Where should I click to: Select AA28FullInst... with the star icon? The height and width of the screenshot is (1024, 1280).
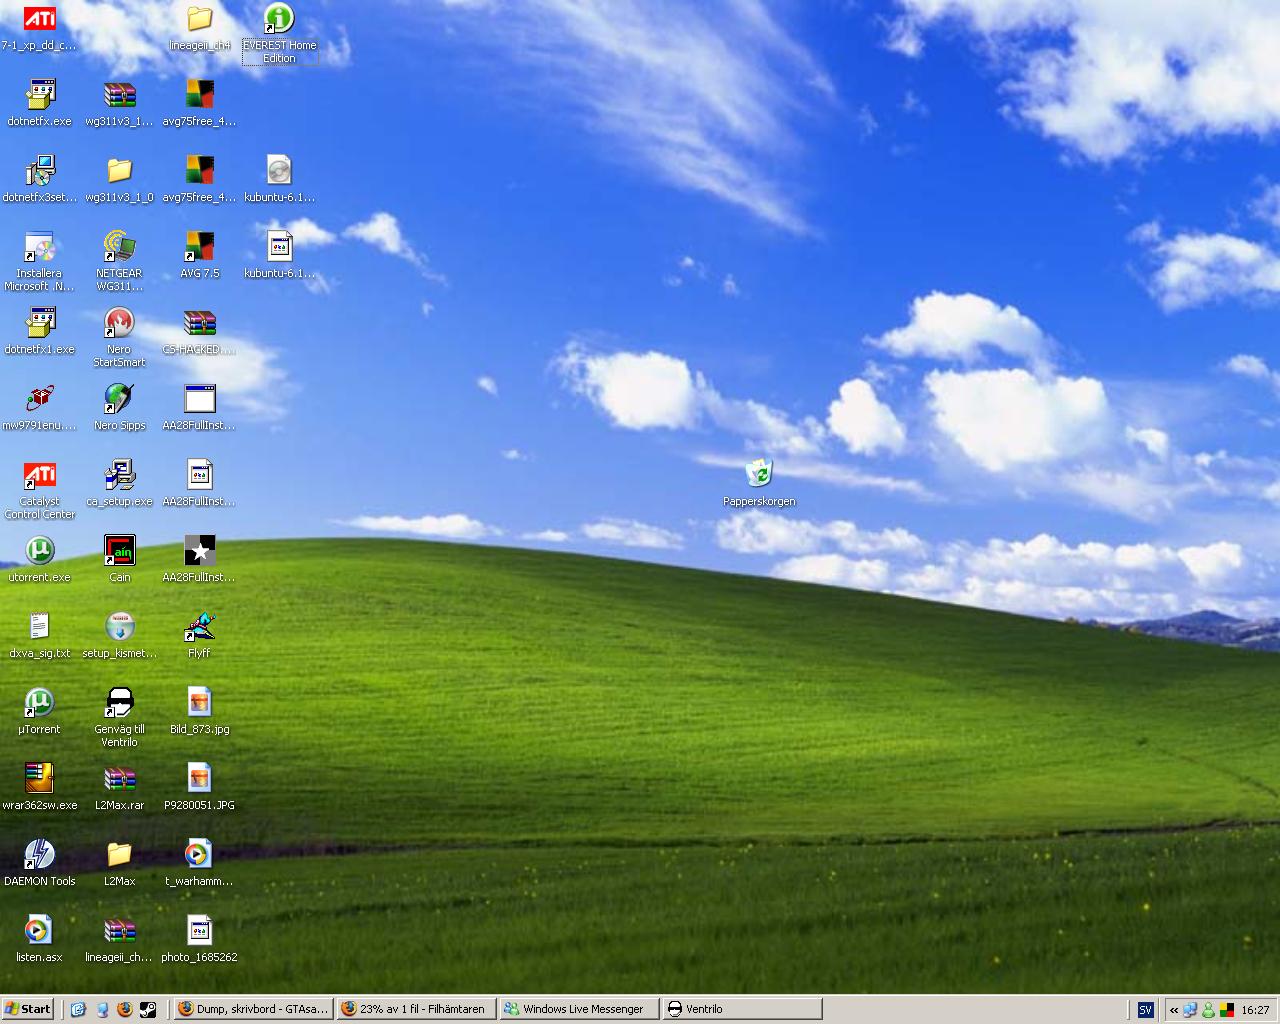point(200,560)
